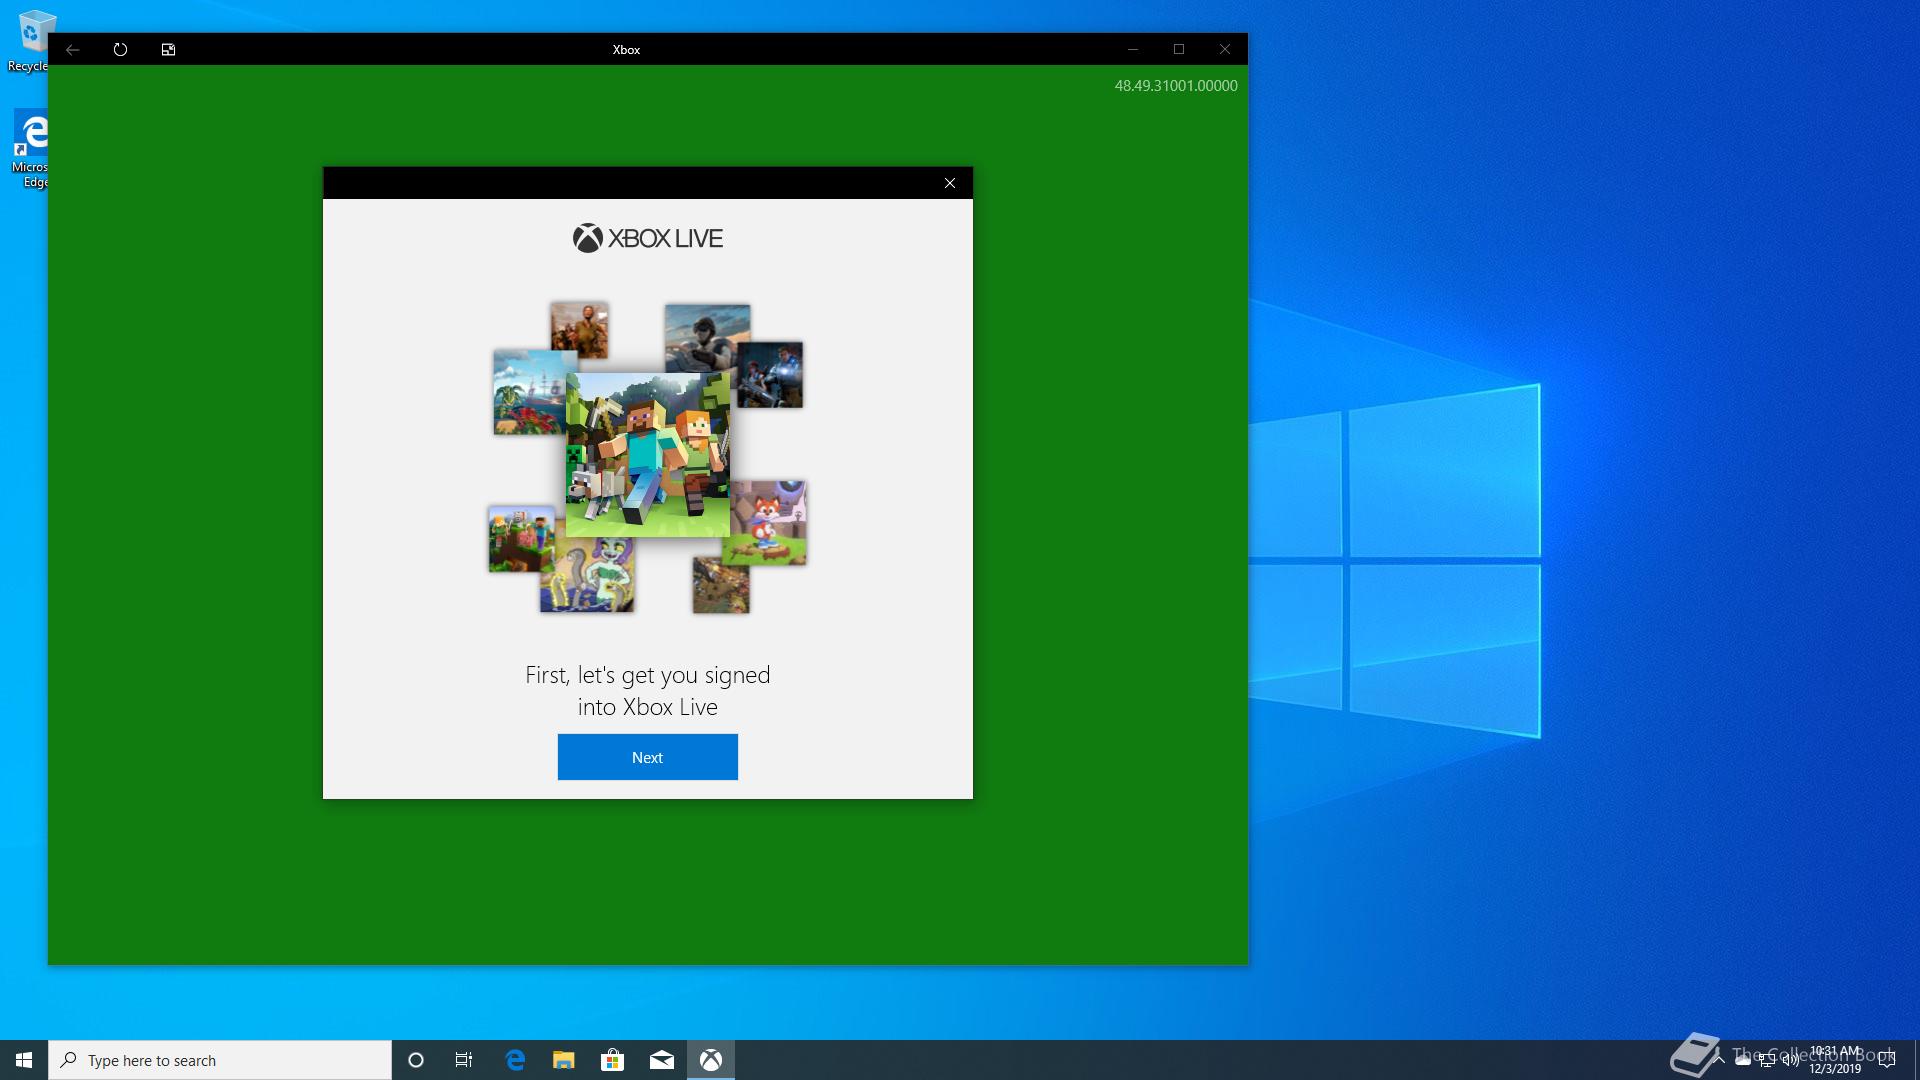This screenshot has height=1080, width=1920.
Task: Click the network icon in the system tray
Action: click(x=1767, y=1061)
